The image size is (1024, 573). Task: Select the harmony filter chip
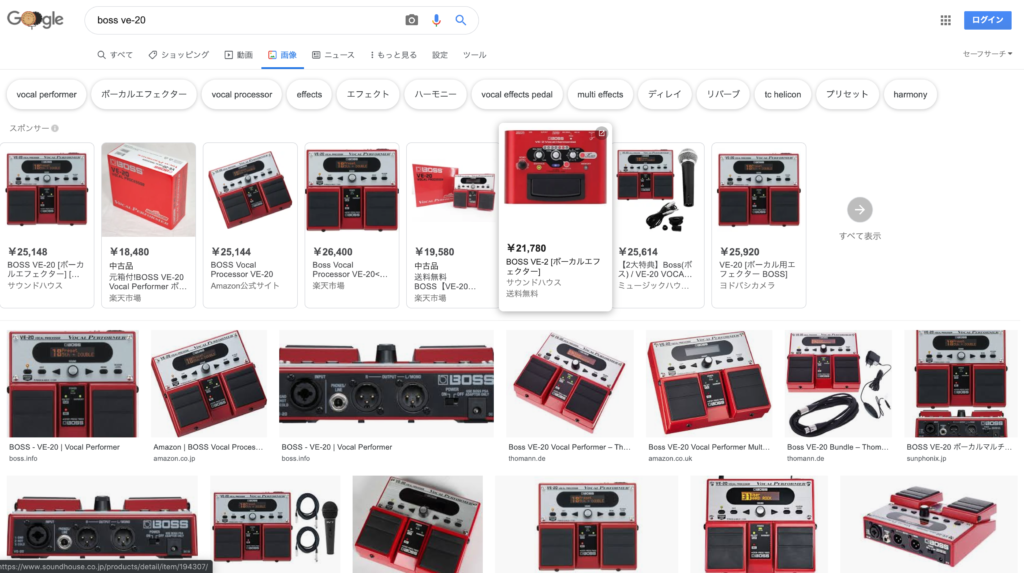tap(910, 95)
